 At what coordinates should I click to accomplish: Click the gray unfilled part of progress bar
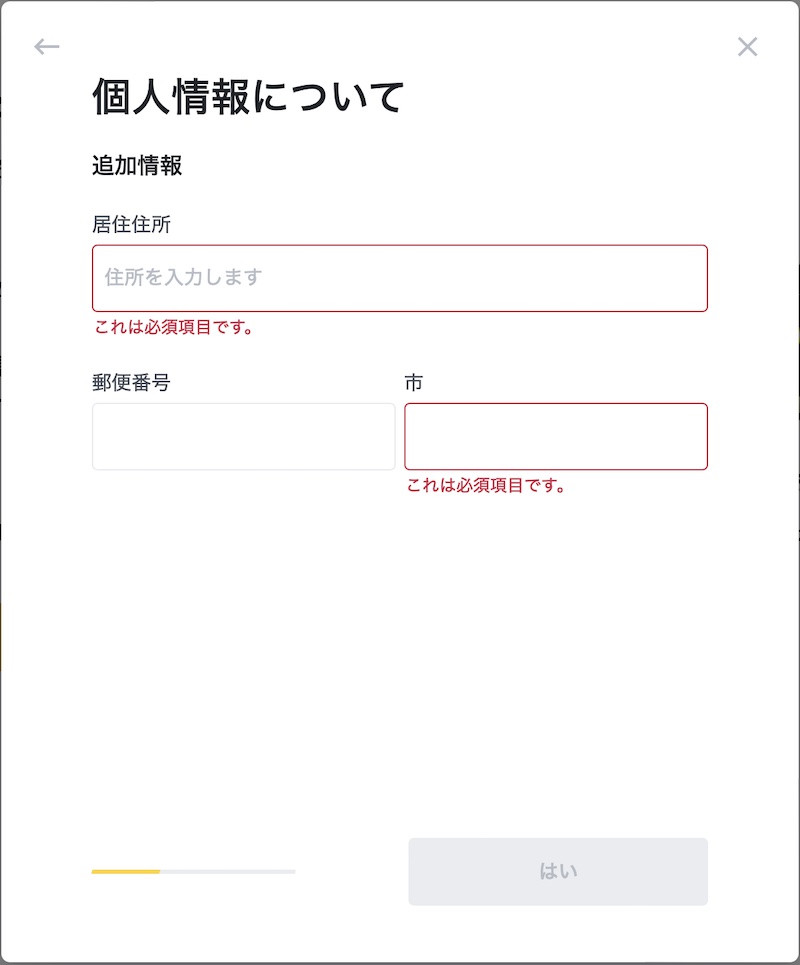(x=228, y=871)
